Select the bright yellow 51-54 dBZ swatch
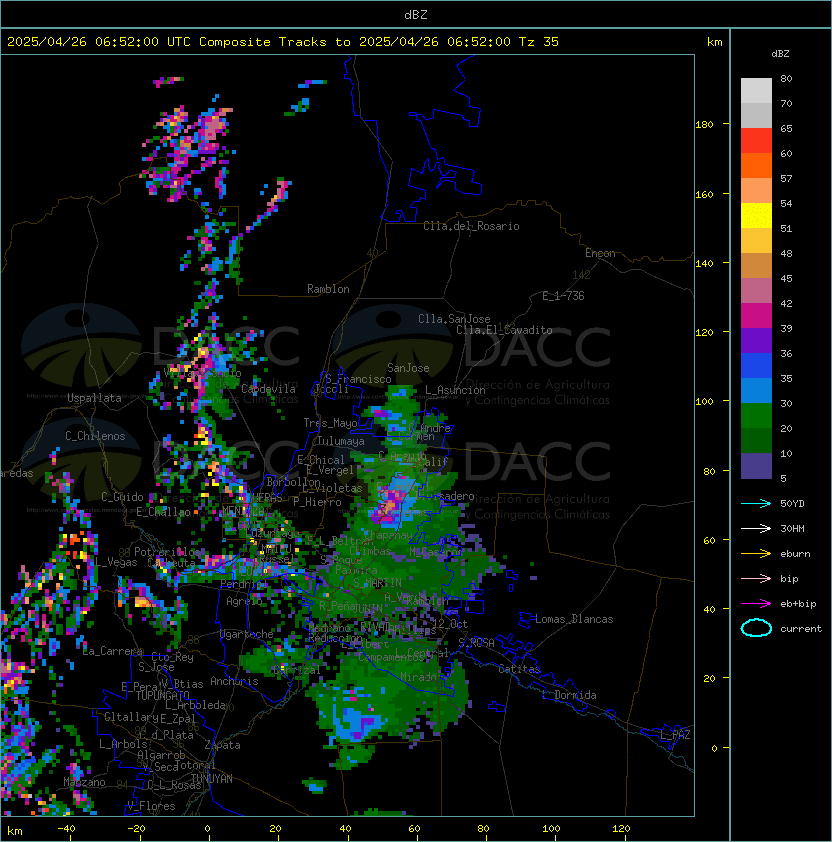Viewport: 832px width, 842px height. pos(756,216)
